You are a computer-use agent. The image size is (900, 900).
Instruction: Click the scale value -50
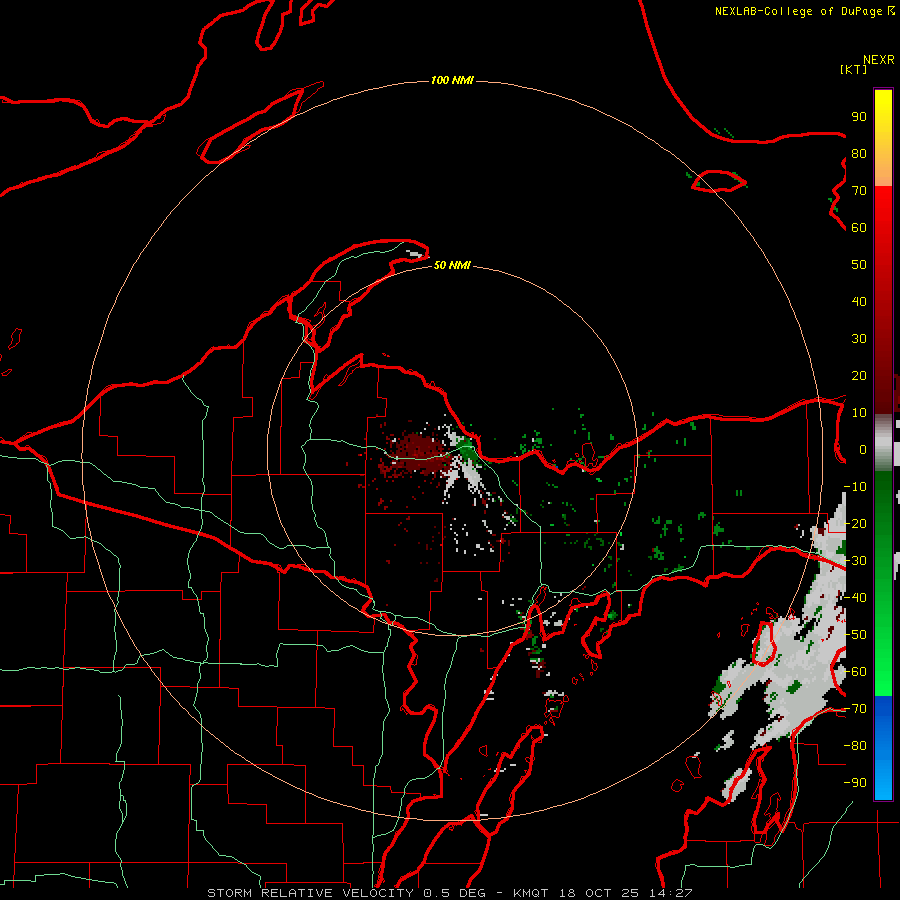click(x=855, y=635)
